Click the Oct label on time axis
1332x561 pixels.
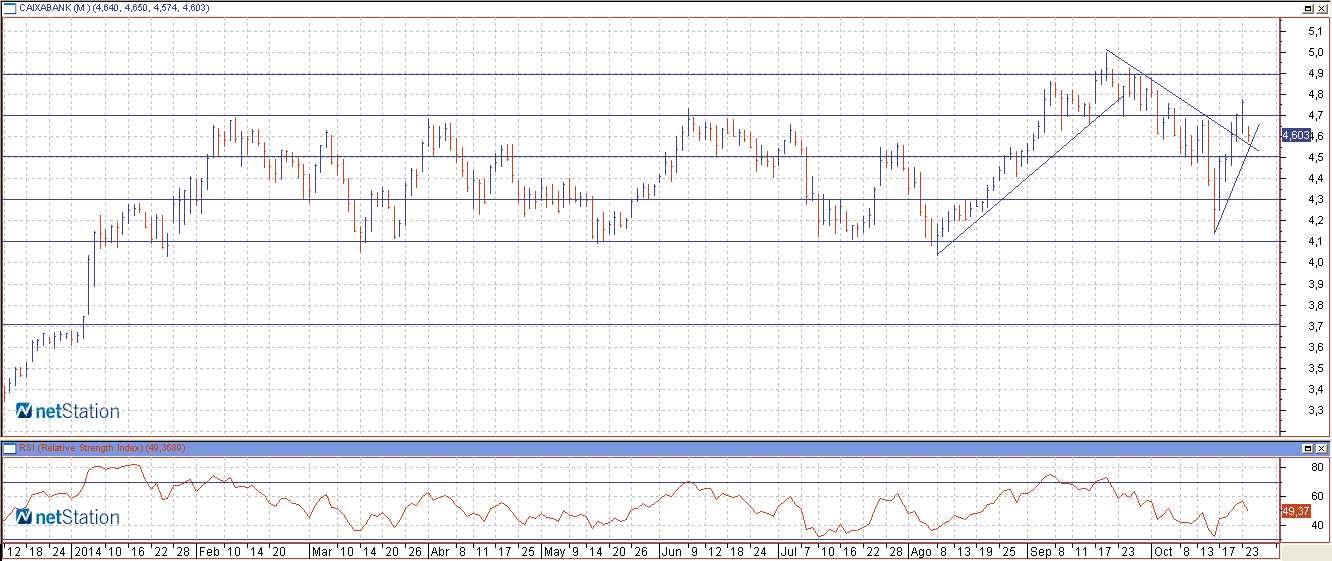(1163, 551)
